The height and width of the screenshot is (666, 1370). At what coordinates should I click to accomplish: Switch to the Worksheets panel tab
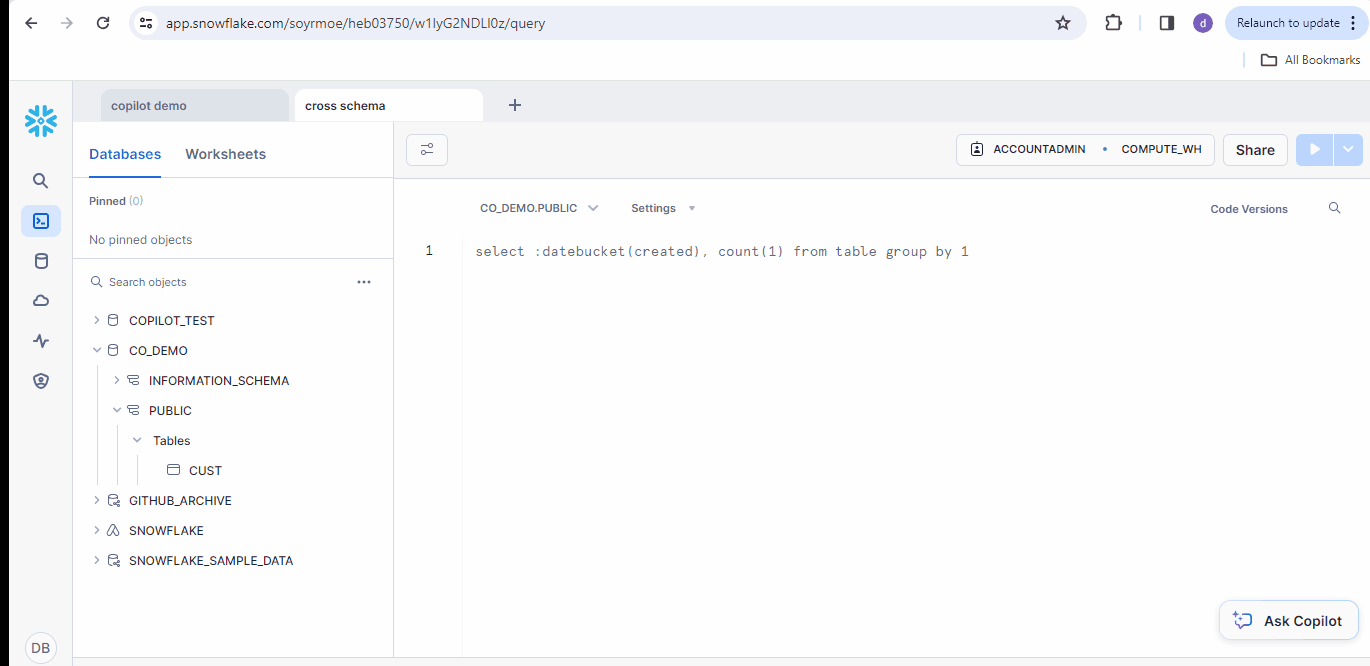click(x=225, y=154)
